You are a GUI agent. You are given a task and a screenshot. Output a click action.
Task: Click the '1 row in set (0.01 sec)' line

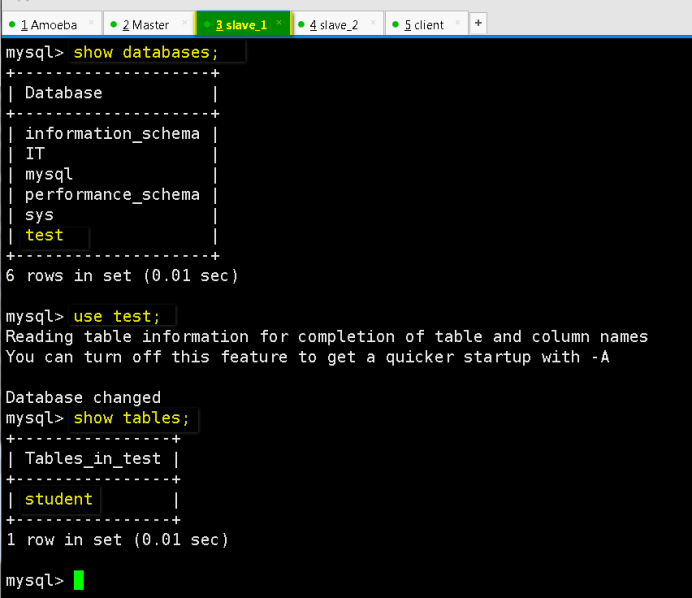117,540
